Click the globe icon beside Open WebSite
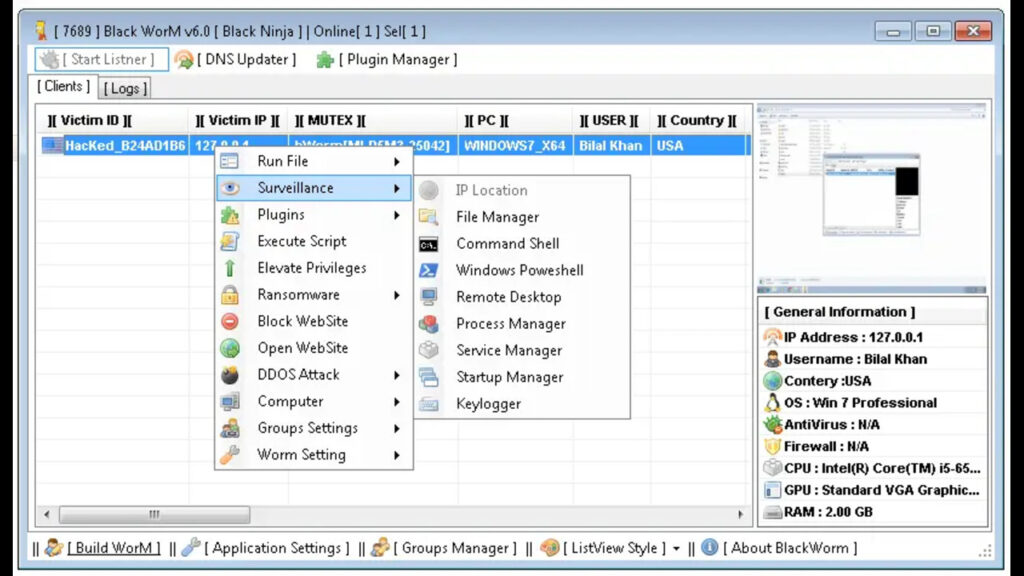Screen dimensions: 1024x576 point(230,348)
